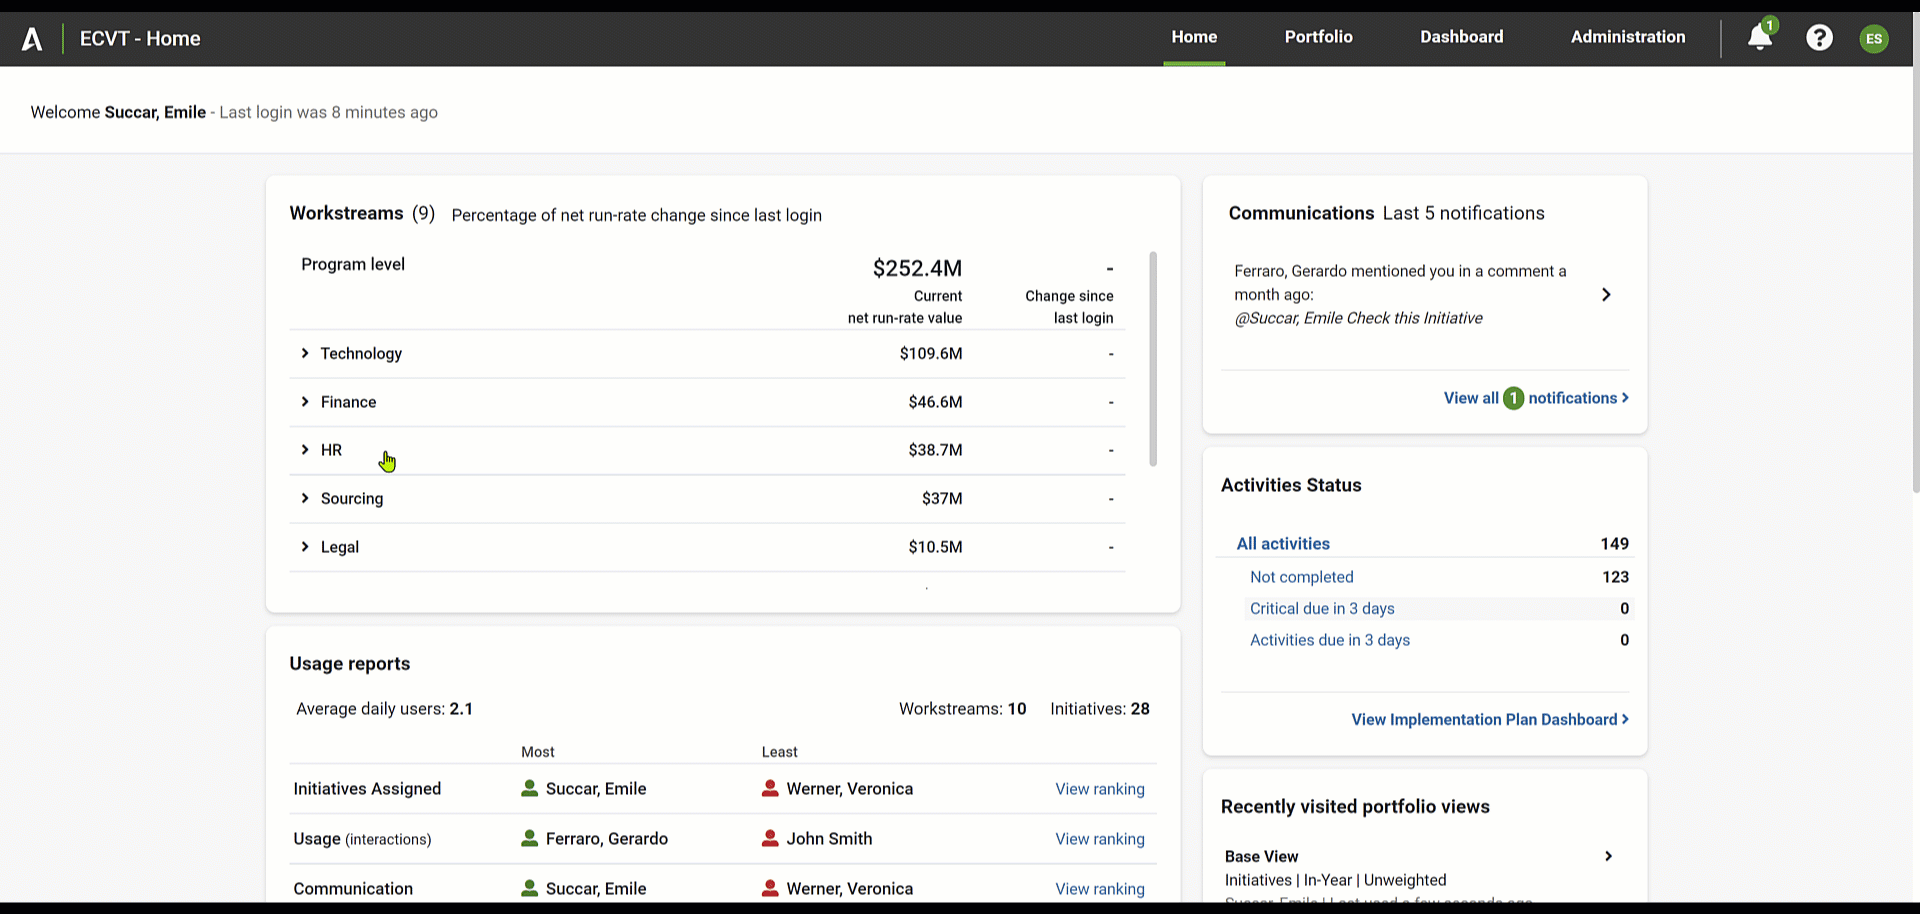Viewport: 1920px width, 914px height.
Task: Open the notifications bell
Action: coord(1759,37)
